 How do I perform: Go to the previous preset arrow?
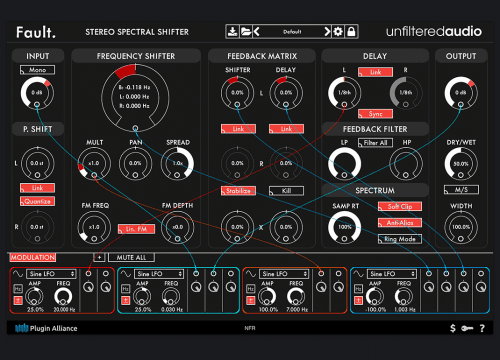coord(256,32)
